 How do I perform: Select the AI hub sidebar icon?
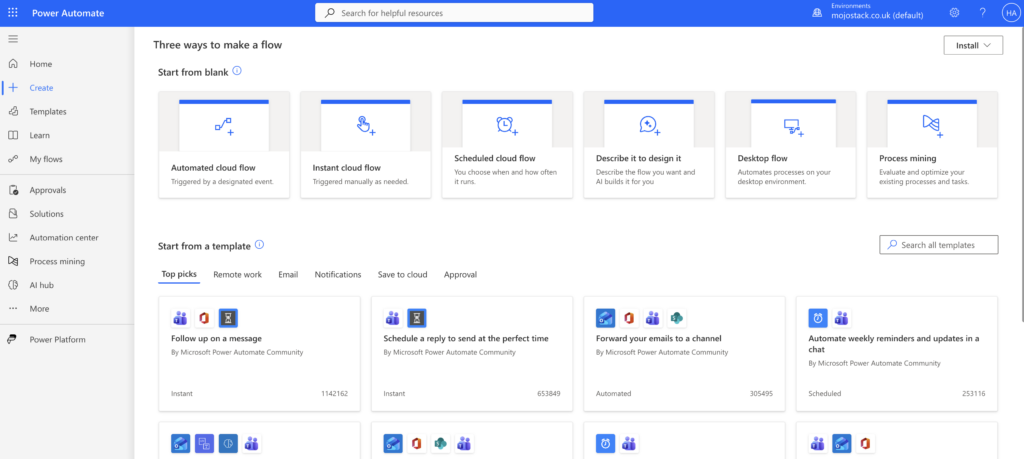[12, 285]
